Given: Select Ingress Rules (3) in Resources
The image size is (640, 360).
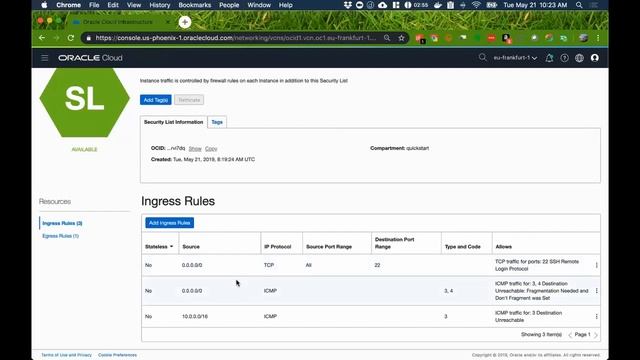Looking at the screenshot, I should coord(62,223).
